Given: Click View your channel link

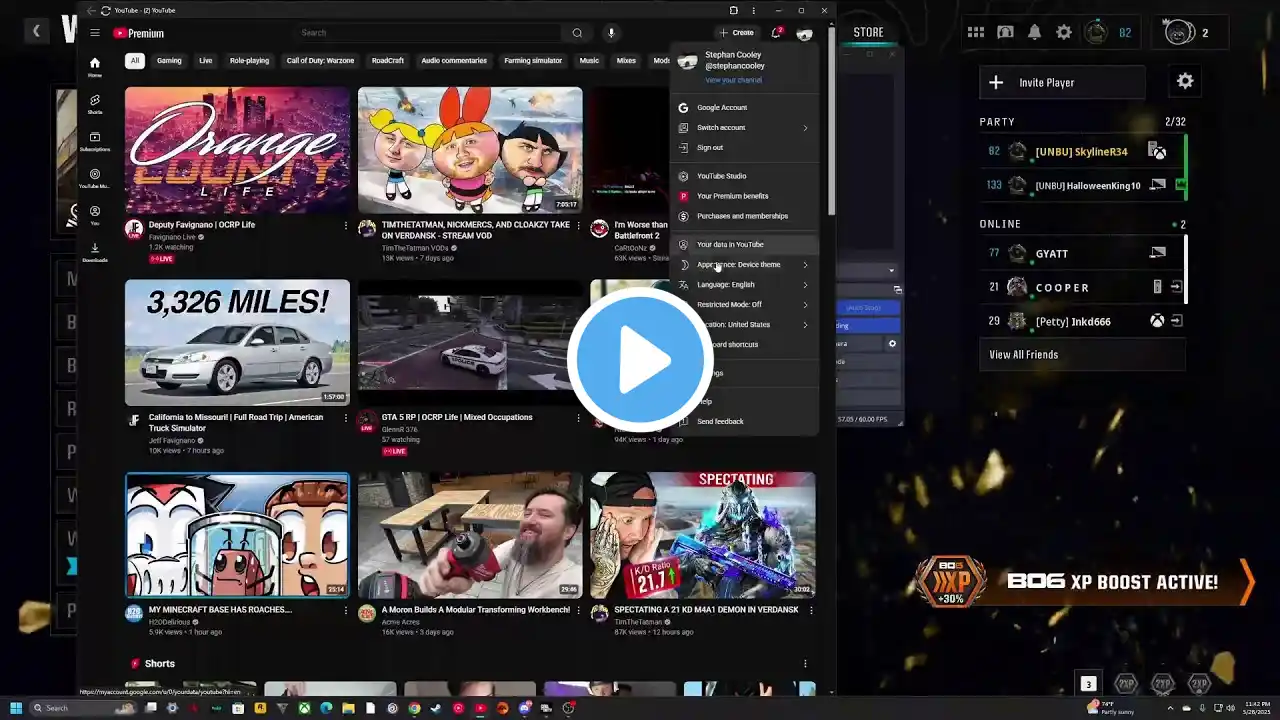Looking at the screenshot, I should pyautogui.click(x=733, y=80).
